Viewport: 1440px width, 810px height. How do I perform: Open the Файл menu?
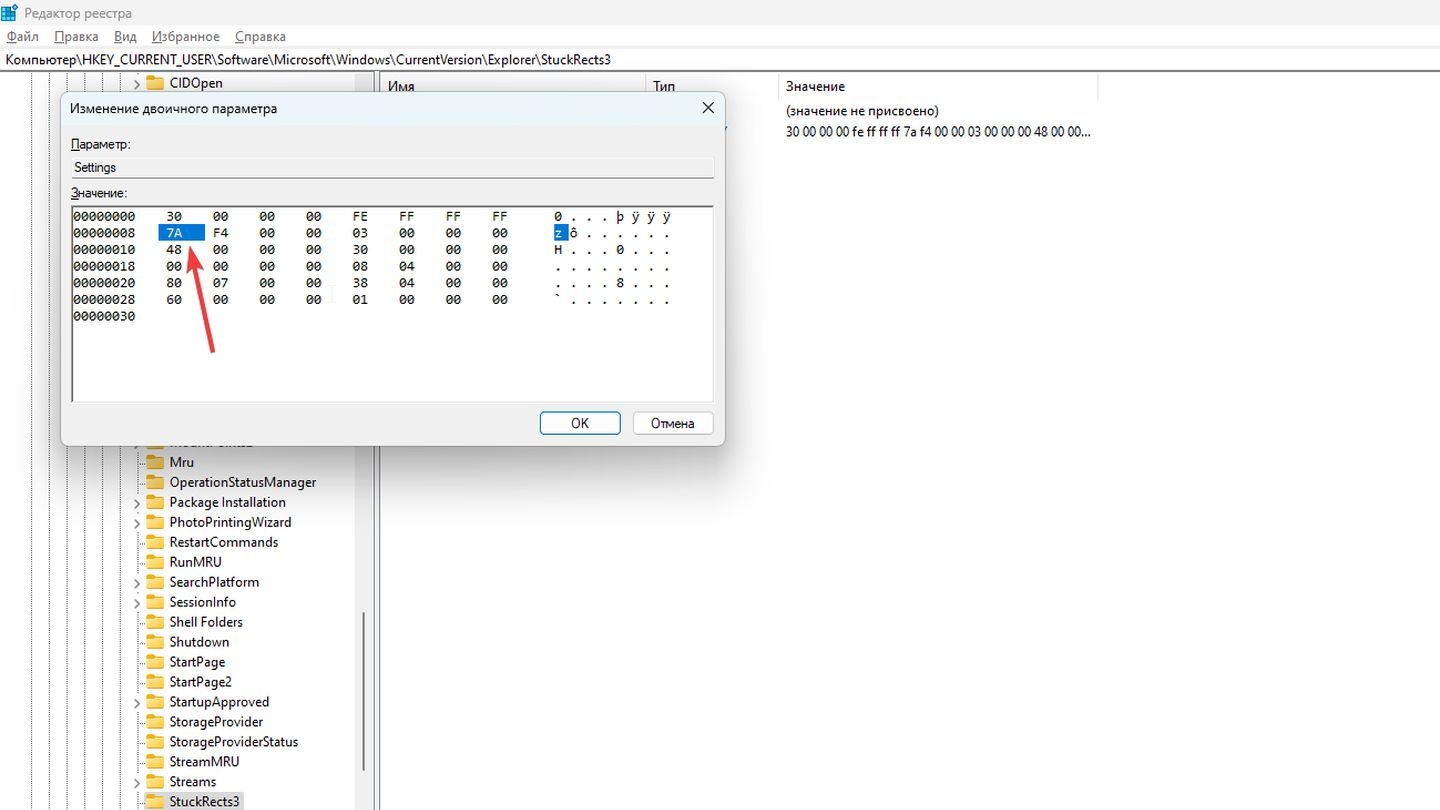(22, 36)
